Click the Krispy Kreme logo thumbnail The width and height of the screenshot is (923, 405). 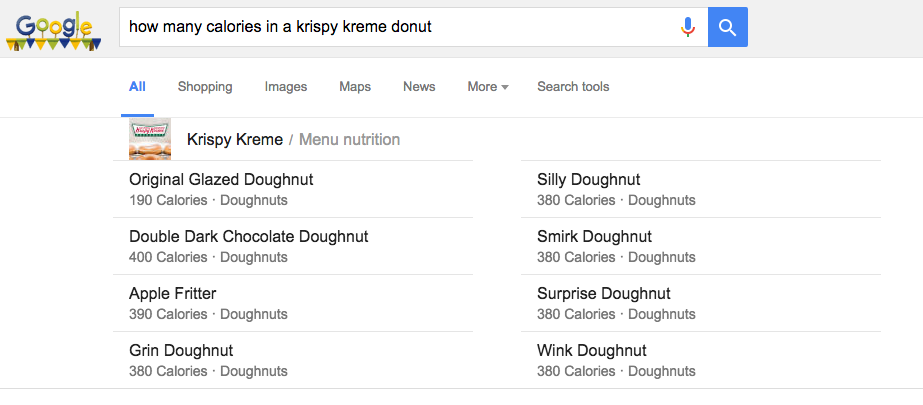point(150,139)
